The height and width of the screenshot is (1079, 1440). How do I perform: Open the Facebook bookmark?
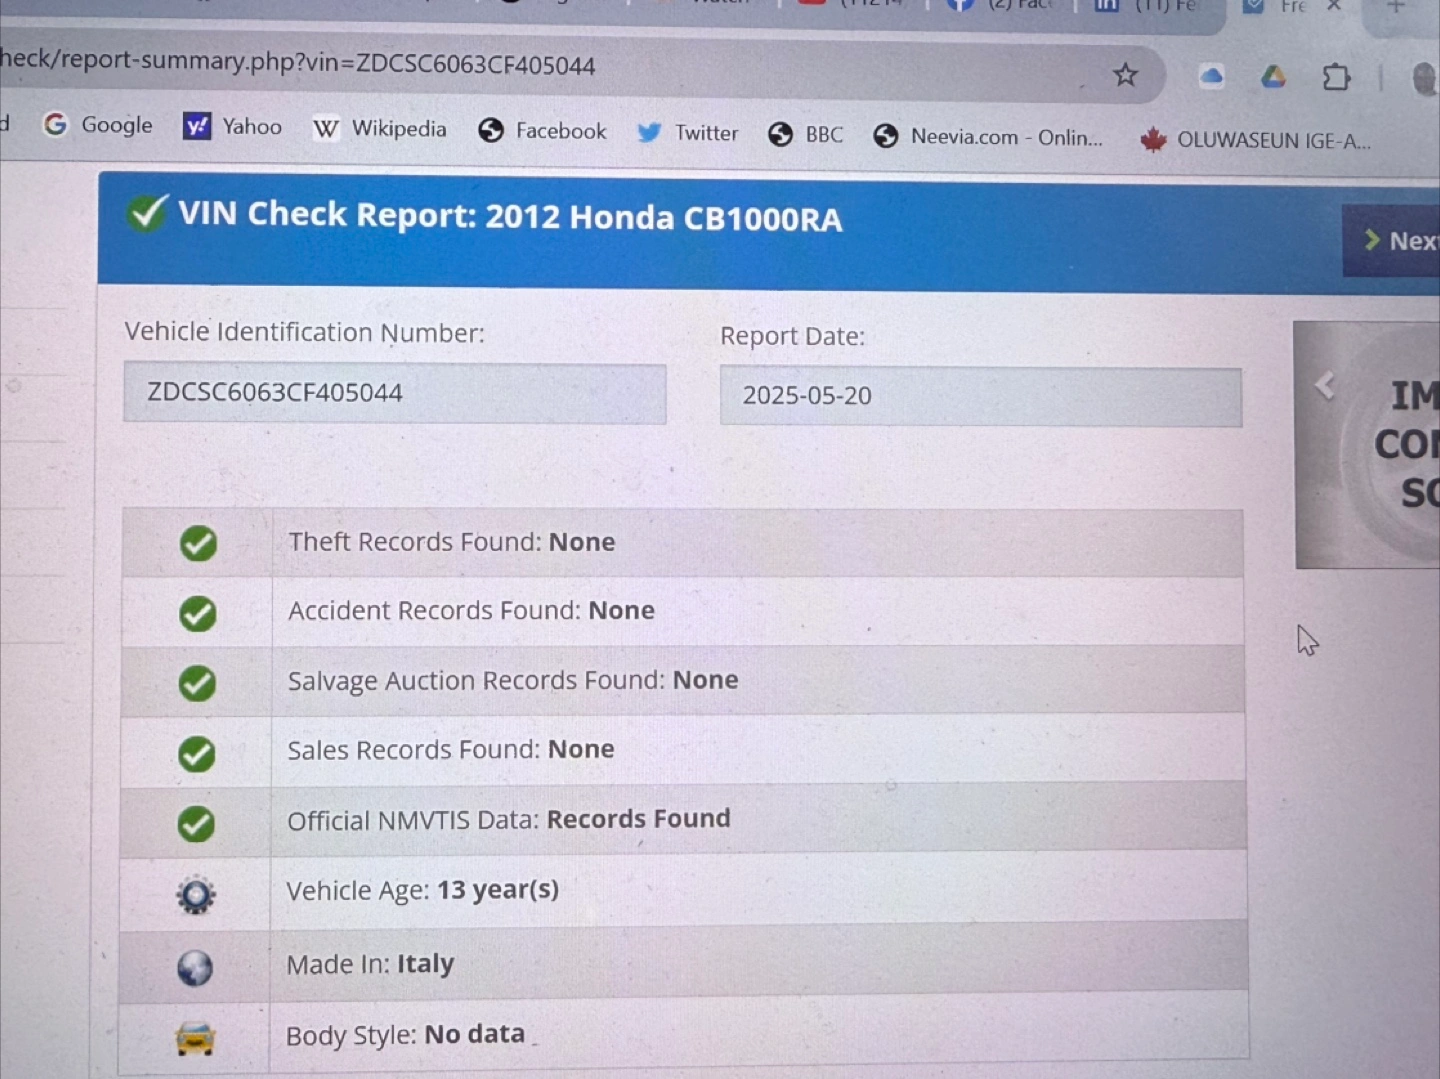click(542, 131)
